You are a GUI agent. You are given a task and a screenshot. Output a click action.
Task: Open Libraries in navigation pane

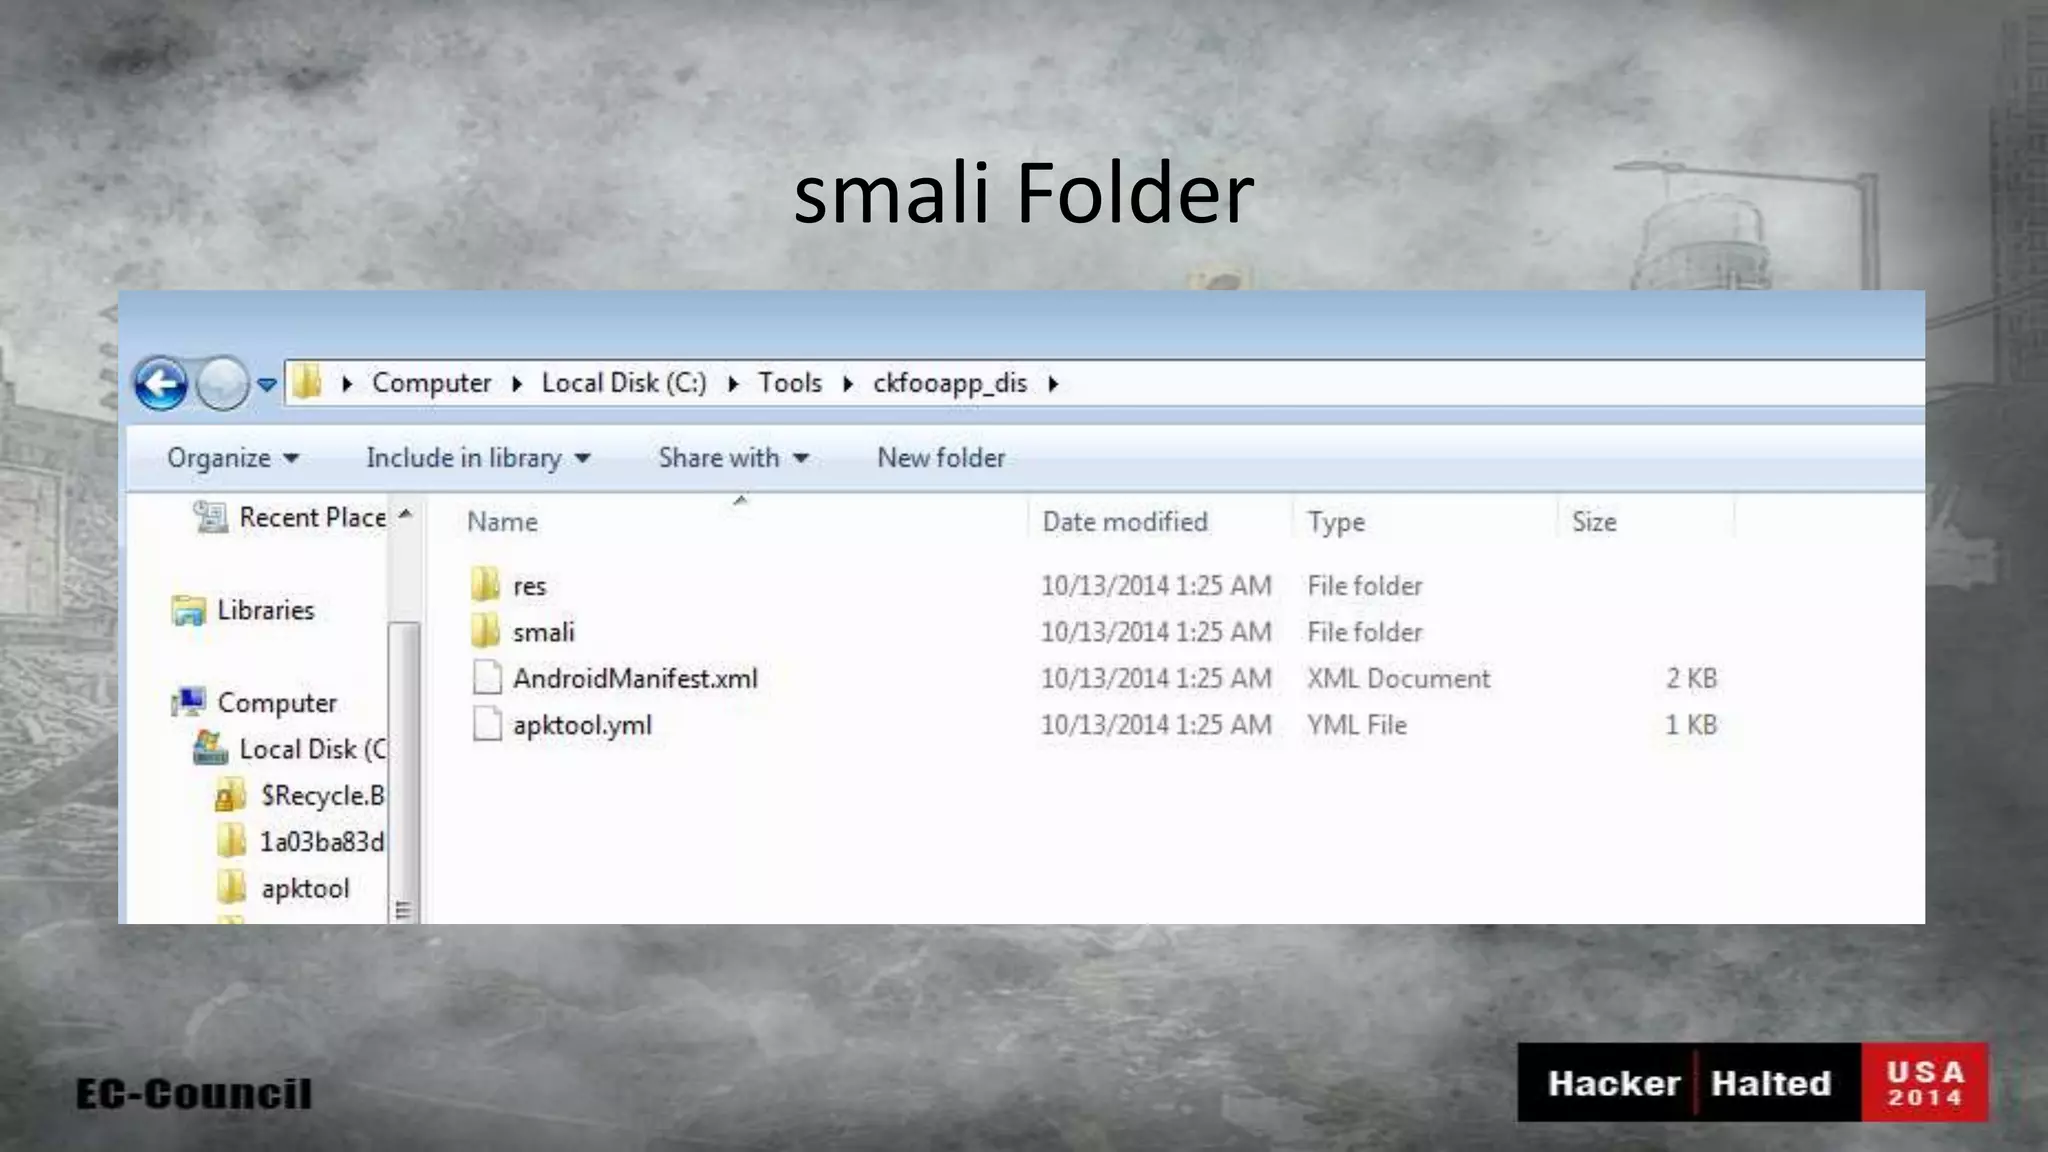coord(266,610)
